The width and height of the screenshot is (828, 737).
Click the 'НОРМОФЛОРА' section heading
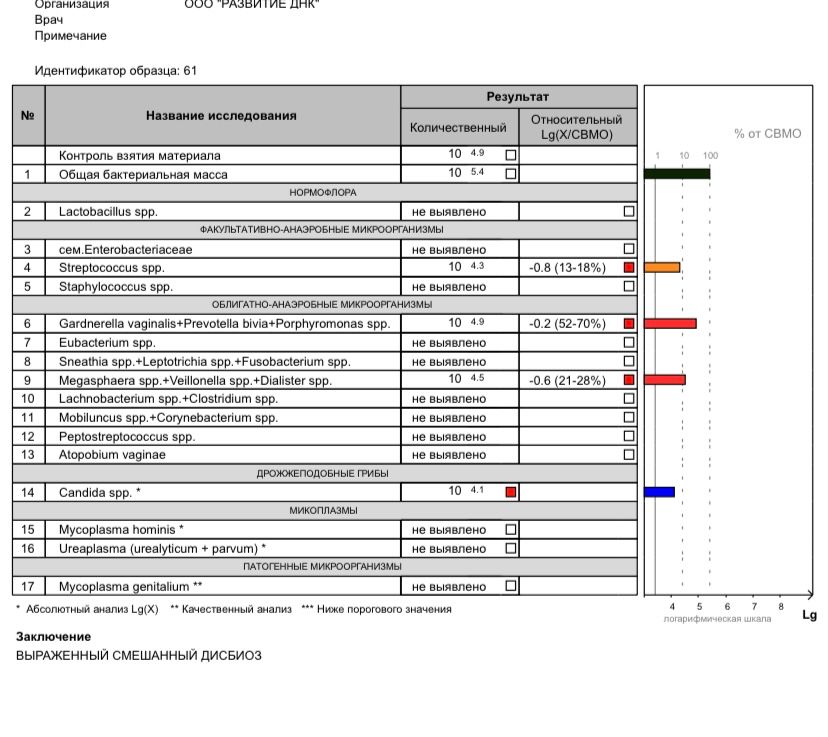click(323, 193)
